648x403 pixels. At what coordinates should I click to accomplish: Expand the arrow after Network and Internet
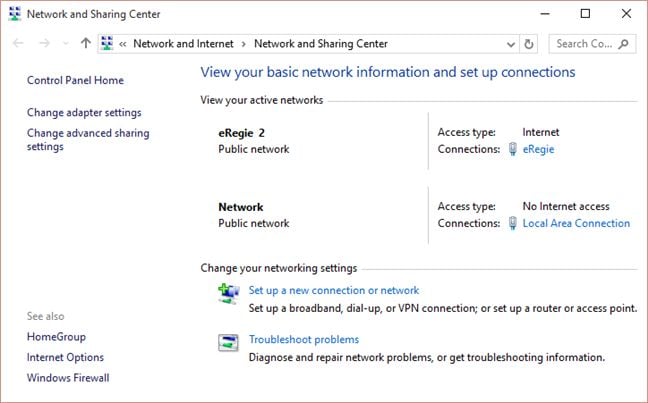point(243,44)
